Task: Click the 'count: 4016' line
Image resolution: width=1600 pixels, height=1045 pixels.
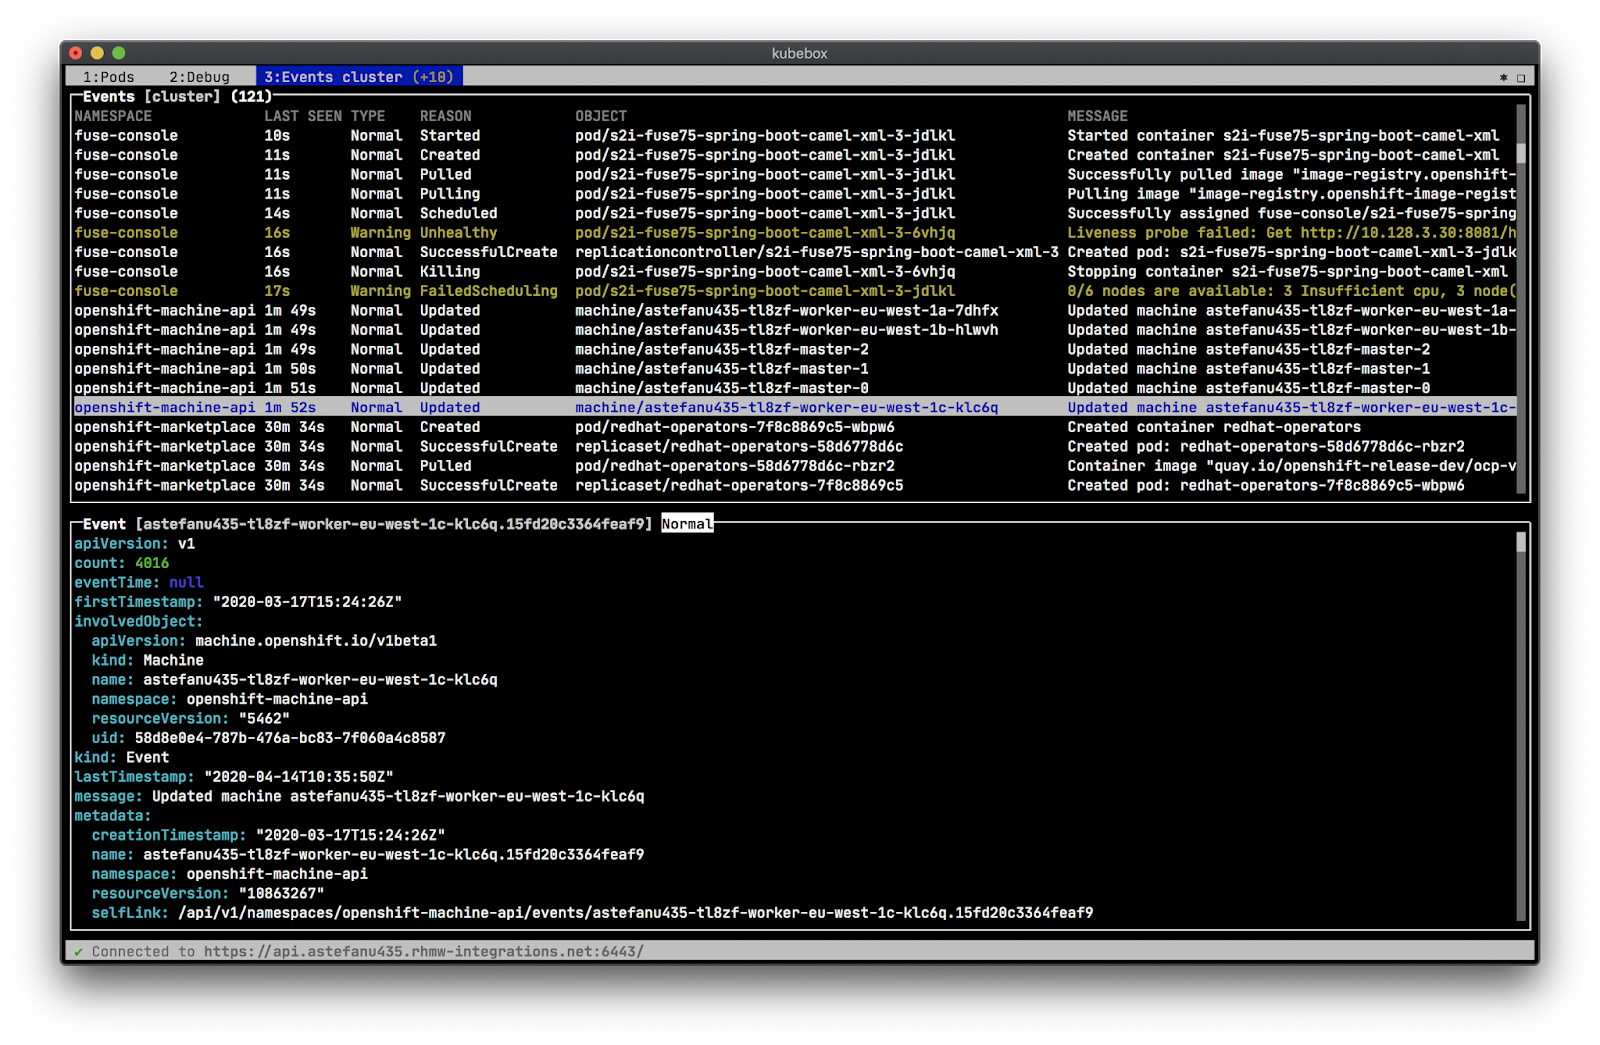Action: click(x=121, y=563)
